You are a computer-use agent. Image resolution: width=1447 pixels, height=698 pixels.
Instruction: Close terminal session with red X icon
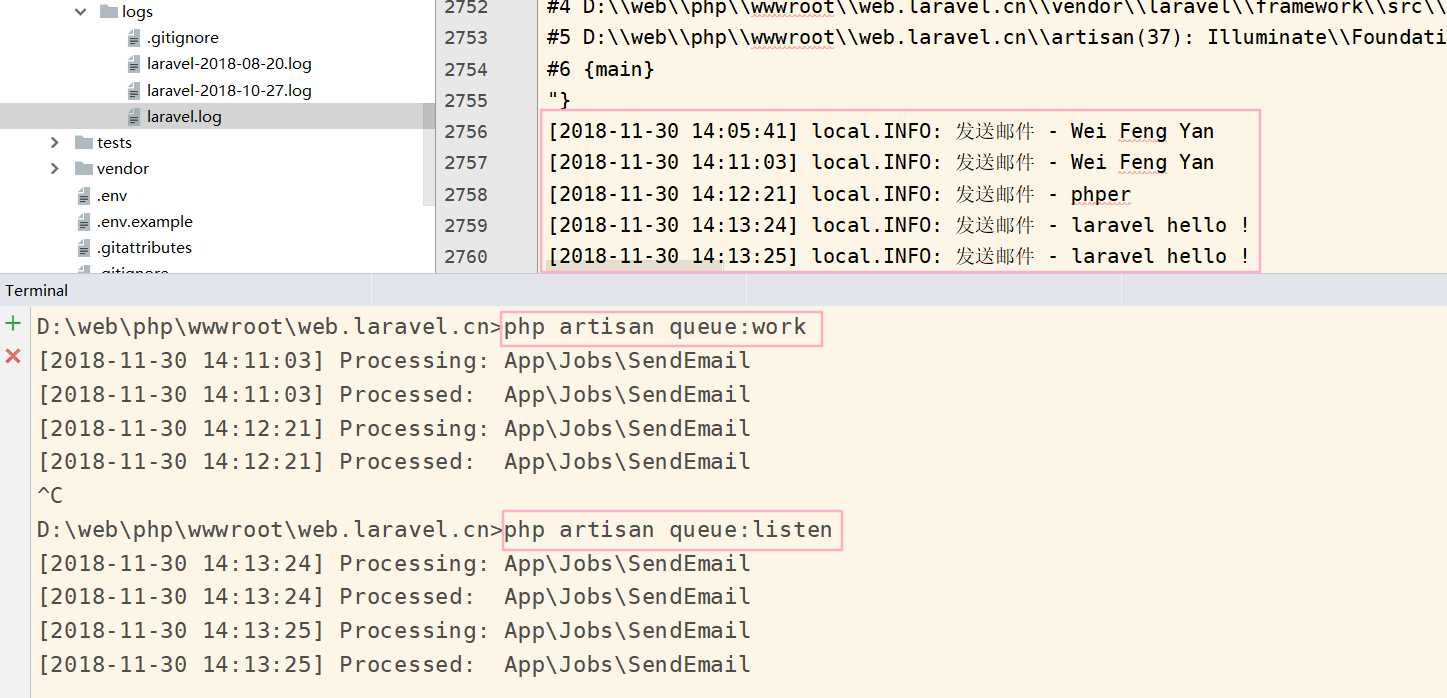[13, 356]
